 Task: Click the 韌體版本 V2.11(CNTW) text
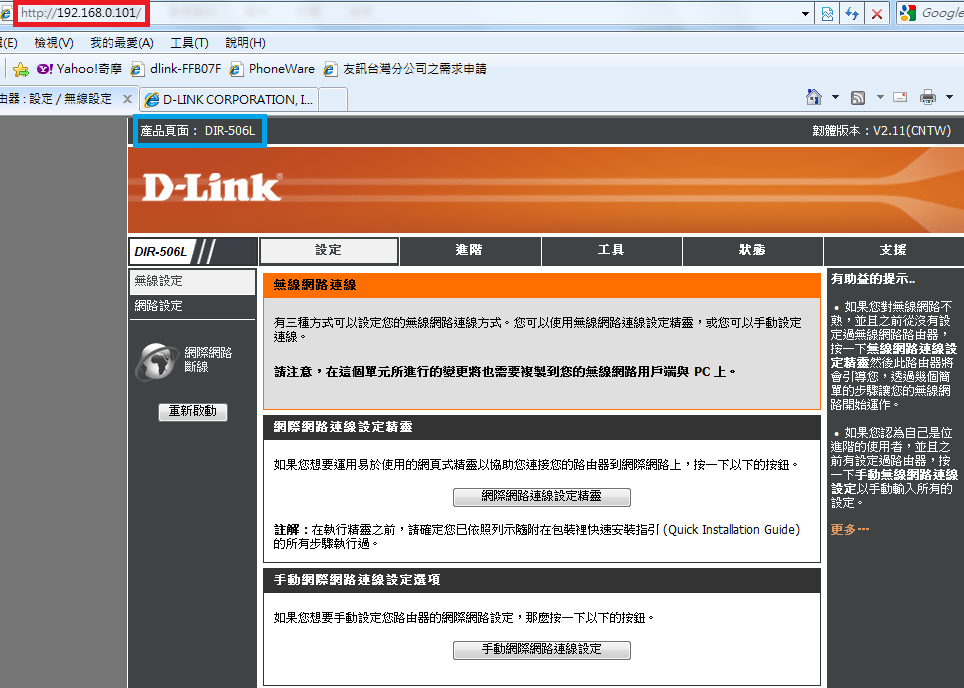(x=882, y=131)
